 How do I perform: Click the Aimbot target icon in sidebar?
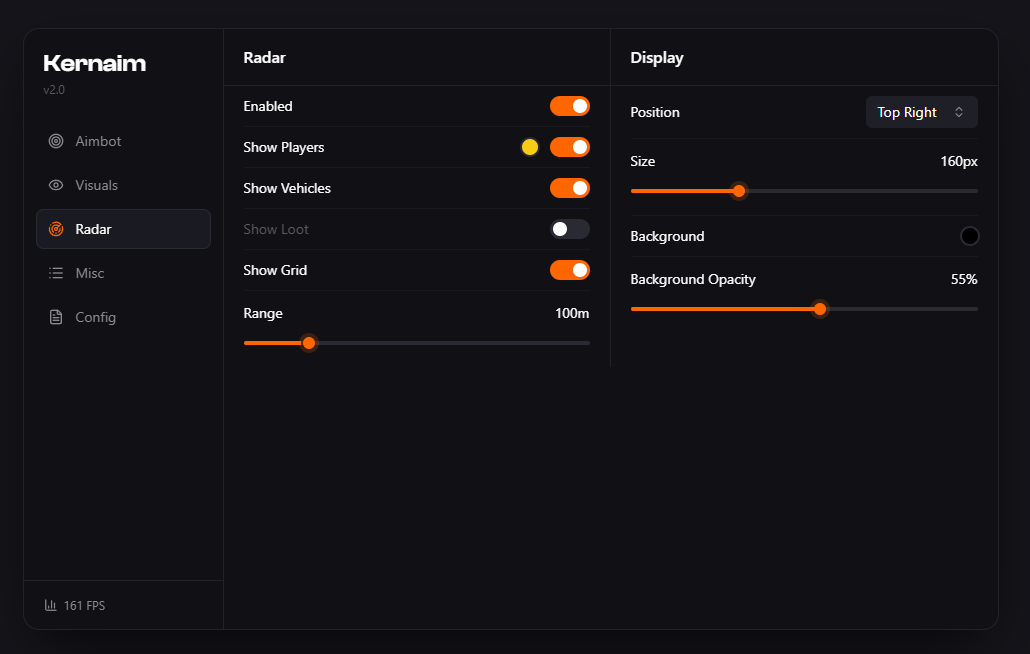point(56,141)
